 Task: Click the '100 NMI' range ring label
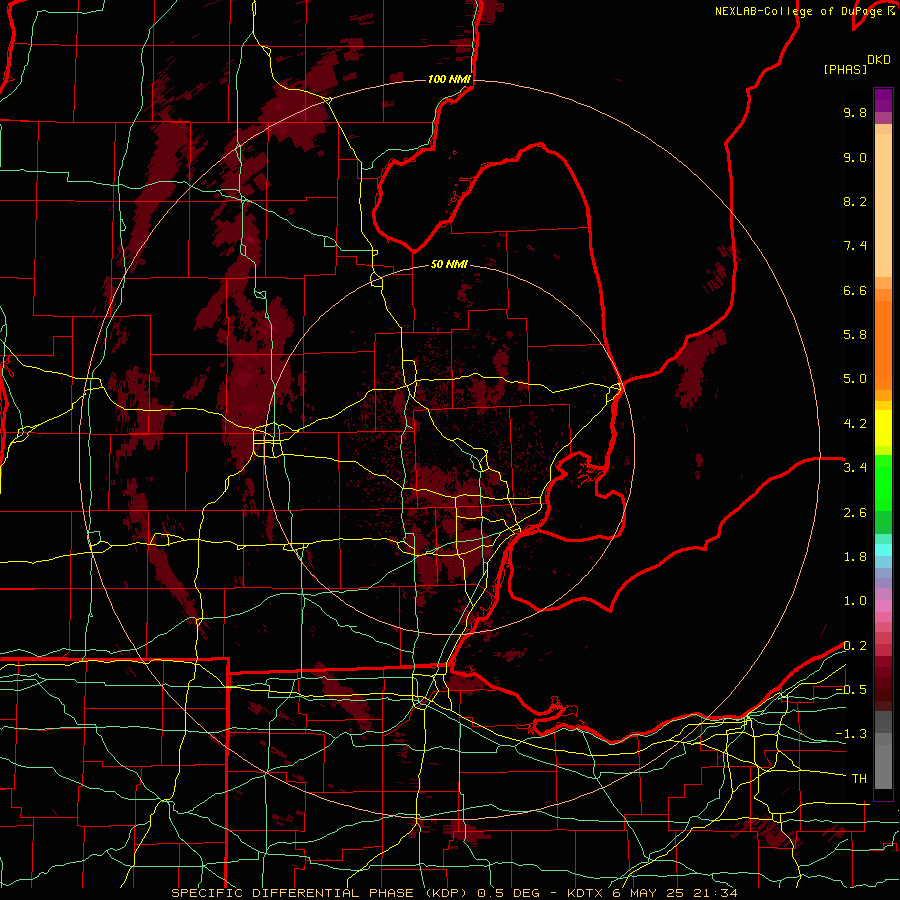coord(449,79)
